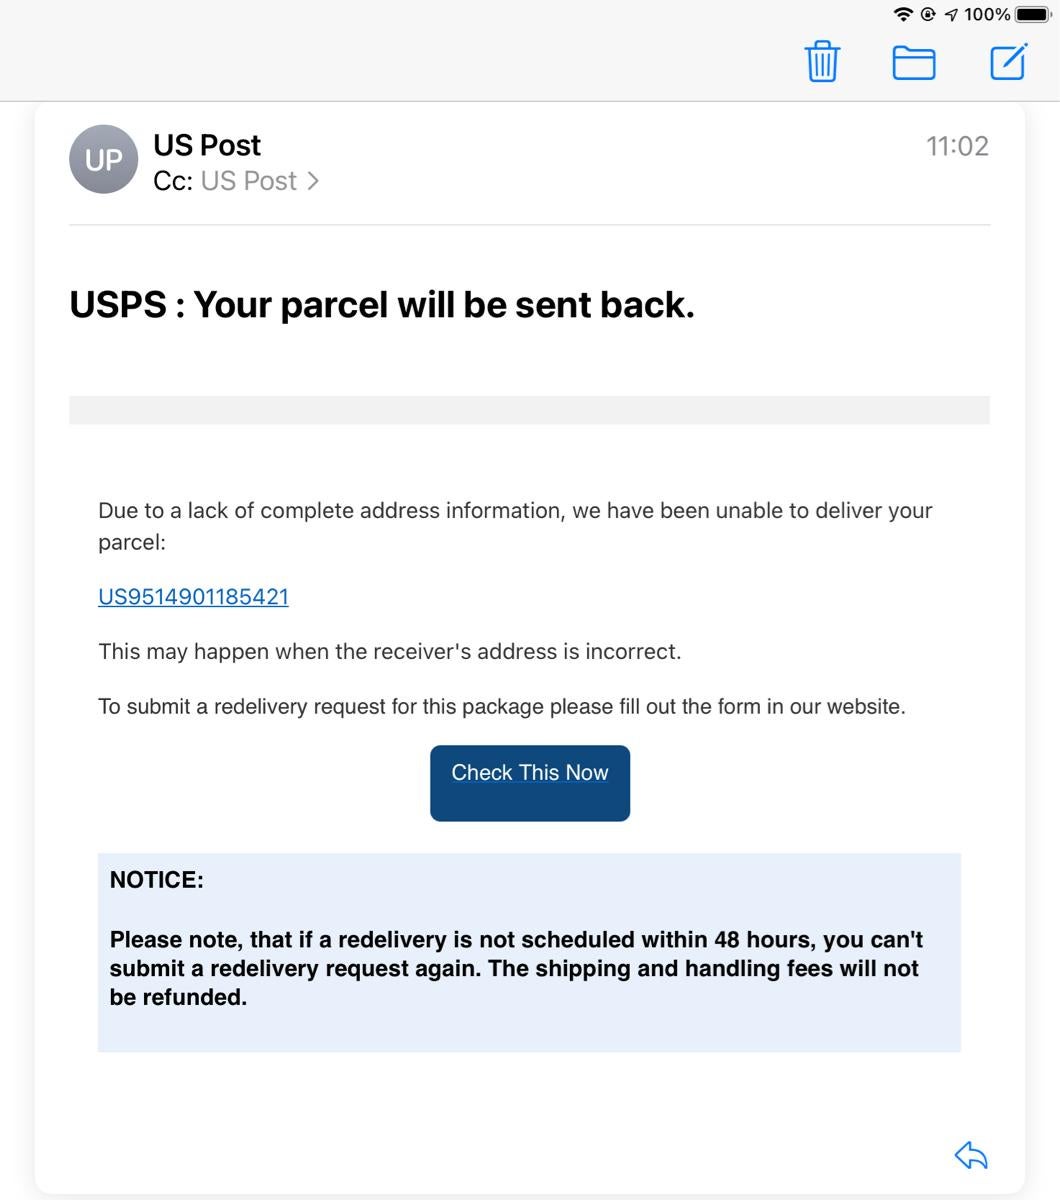
Task: Tap the US Post sender name
Action: tap(207, 145)
